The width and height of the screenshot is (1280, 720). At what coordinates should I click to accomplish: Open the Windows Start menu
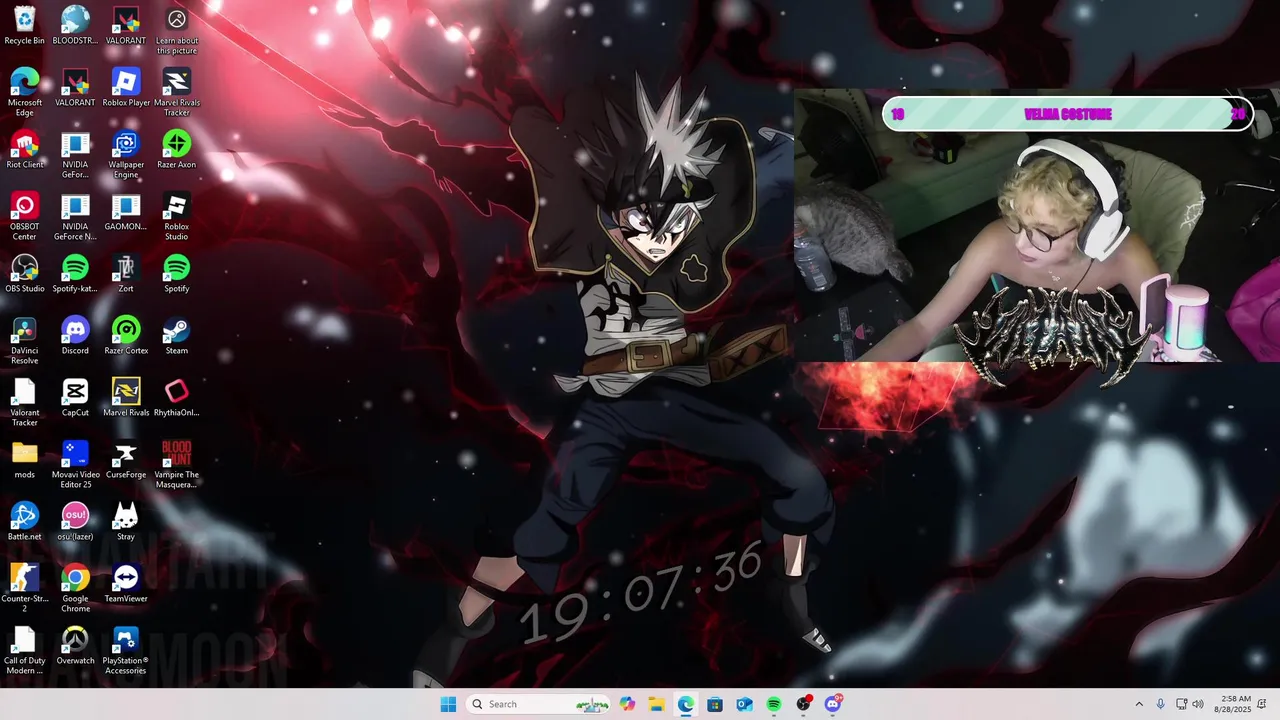pos(448,704)
